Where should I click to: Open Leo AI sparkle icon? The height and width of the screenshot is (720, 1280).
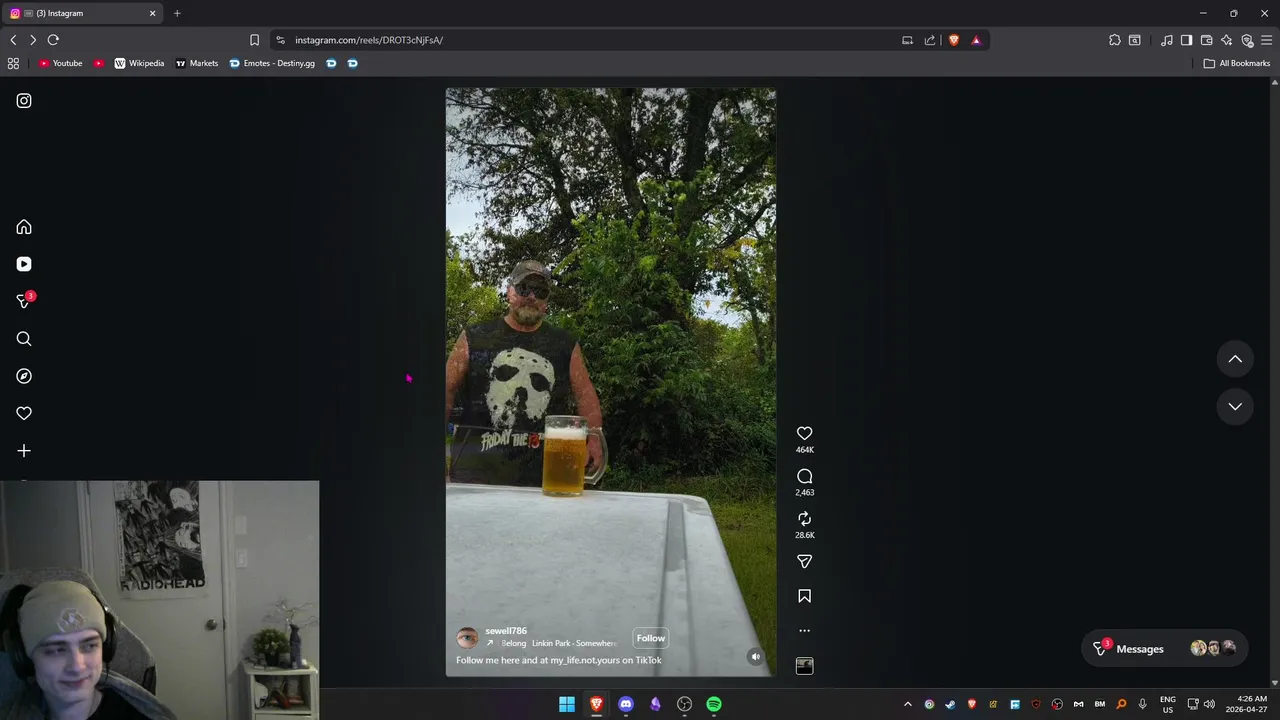pyautogui.click(x=1227, y=40)
